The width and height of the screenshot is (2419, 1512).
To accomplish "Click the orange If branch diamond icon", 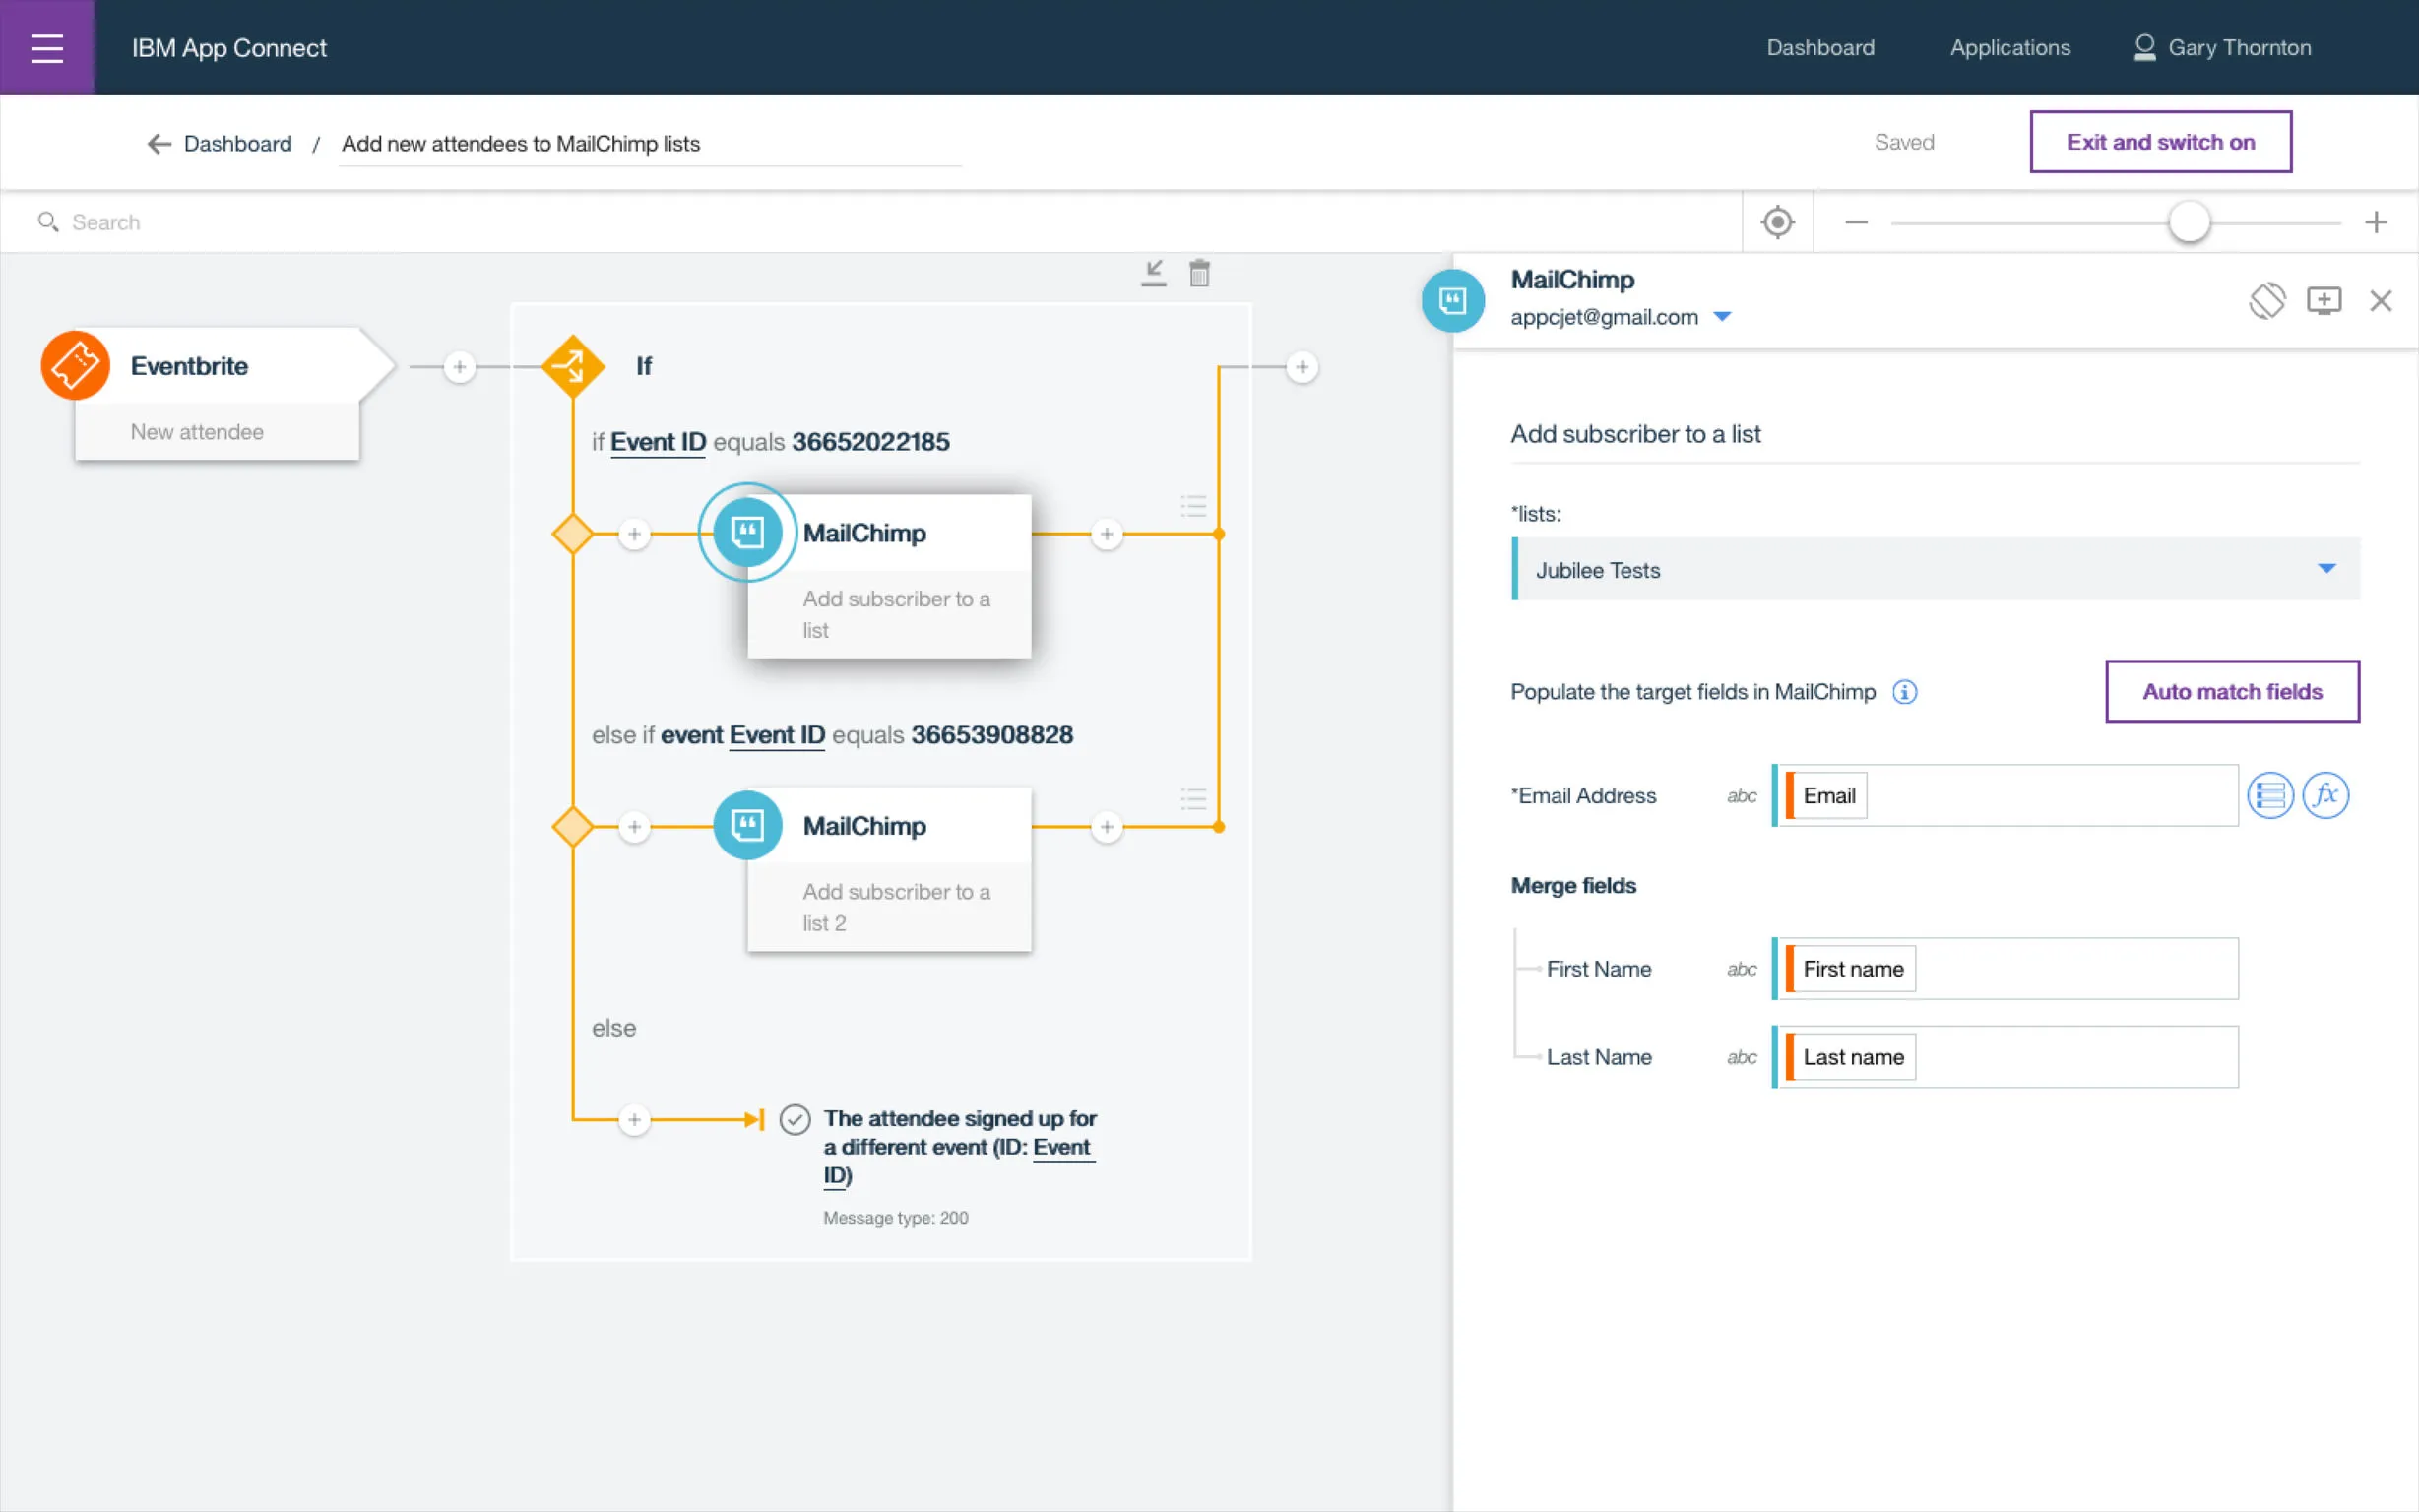I will (x=573, y=366).
